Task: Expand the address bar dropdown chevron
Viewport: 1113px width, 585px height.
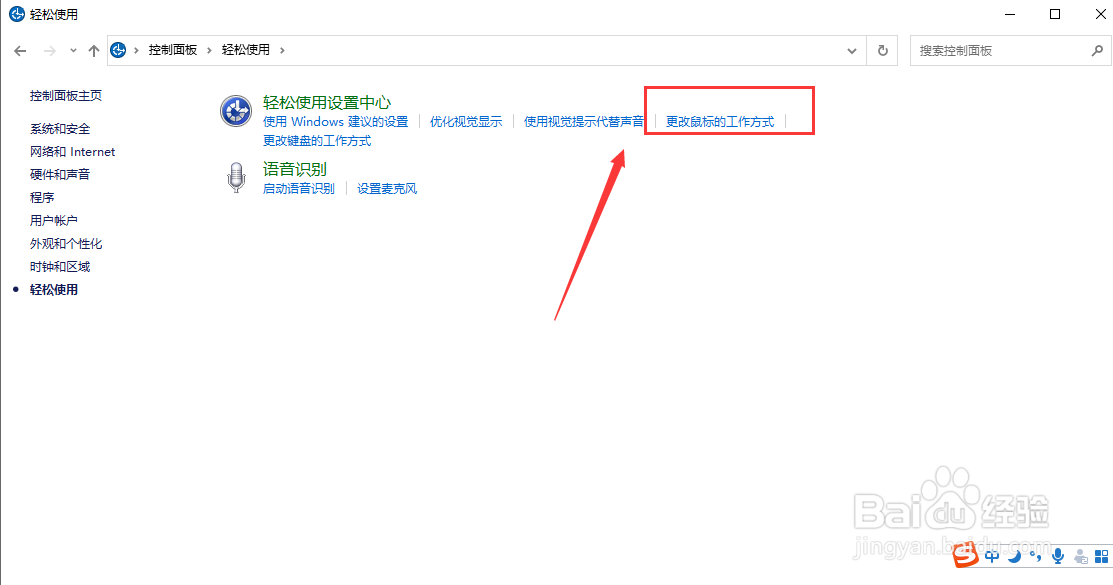Action: click(x=851, y=50)
